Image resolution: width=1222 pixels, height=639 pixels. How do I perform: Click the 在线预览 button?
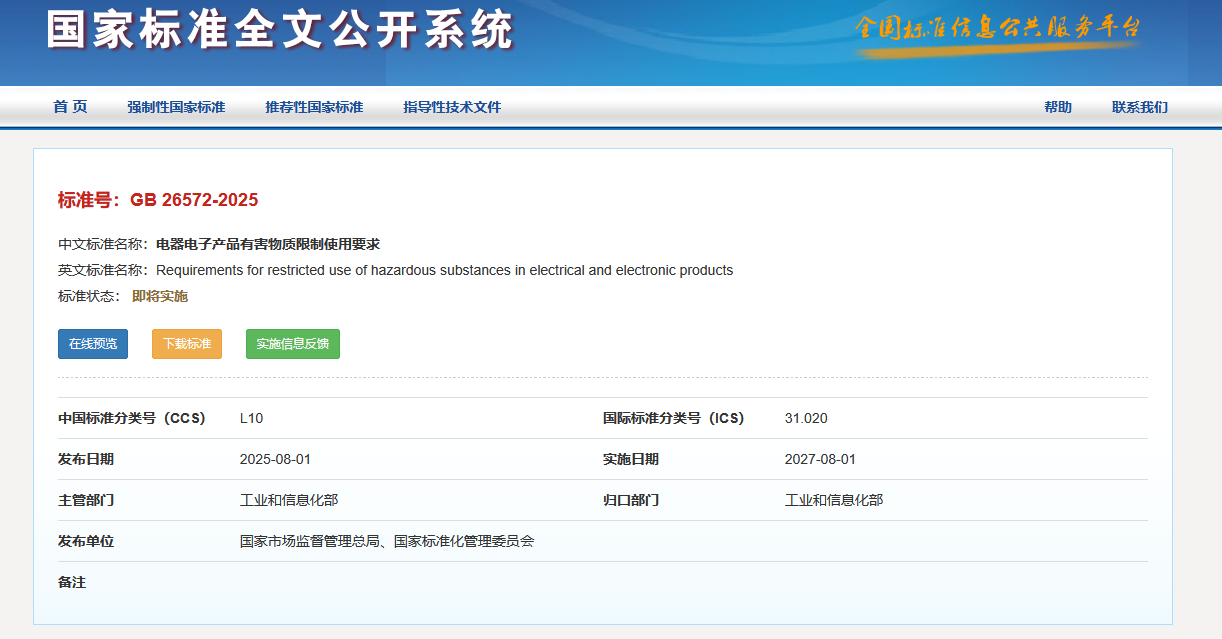point(93,344)
